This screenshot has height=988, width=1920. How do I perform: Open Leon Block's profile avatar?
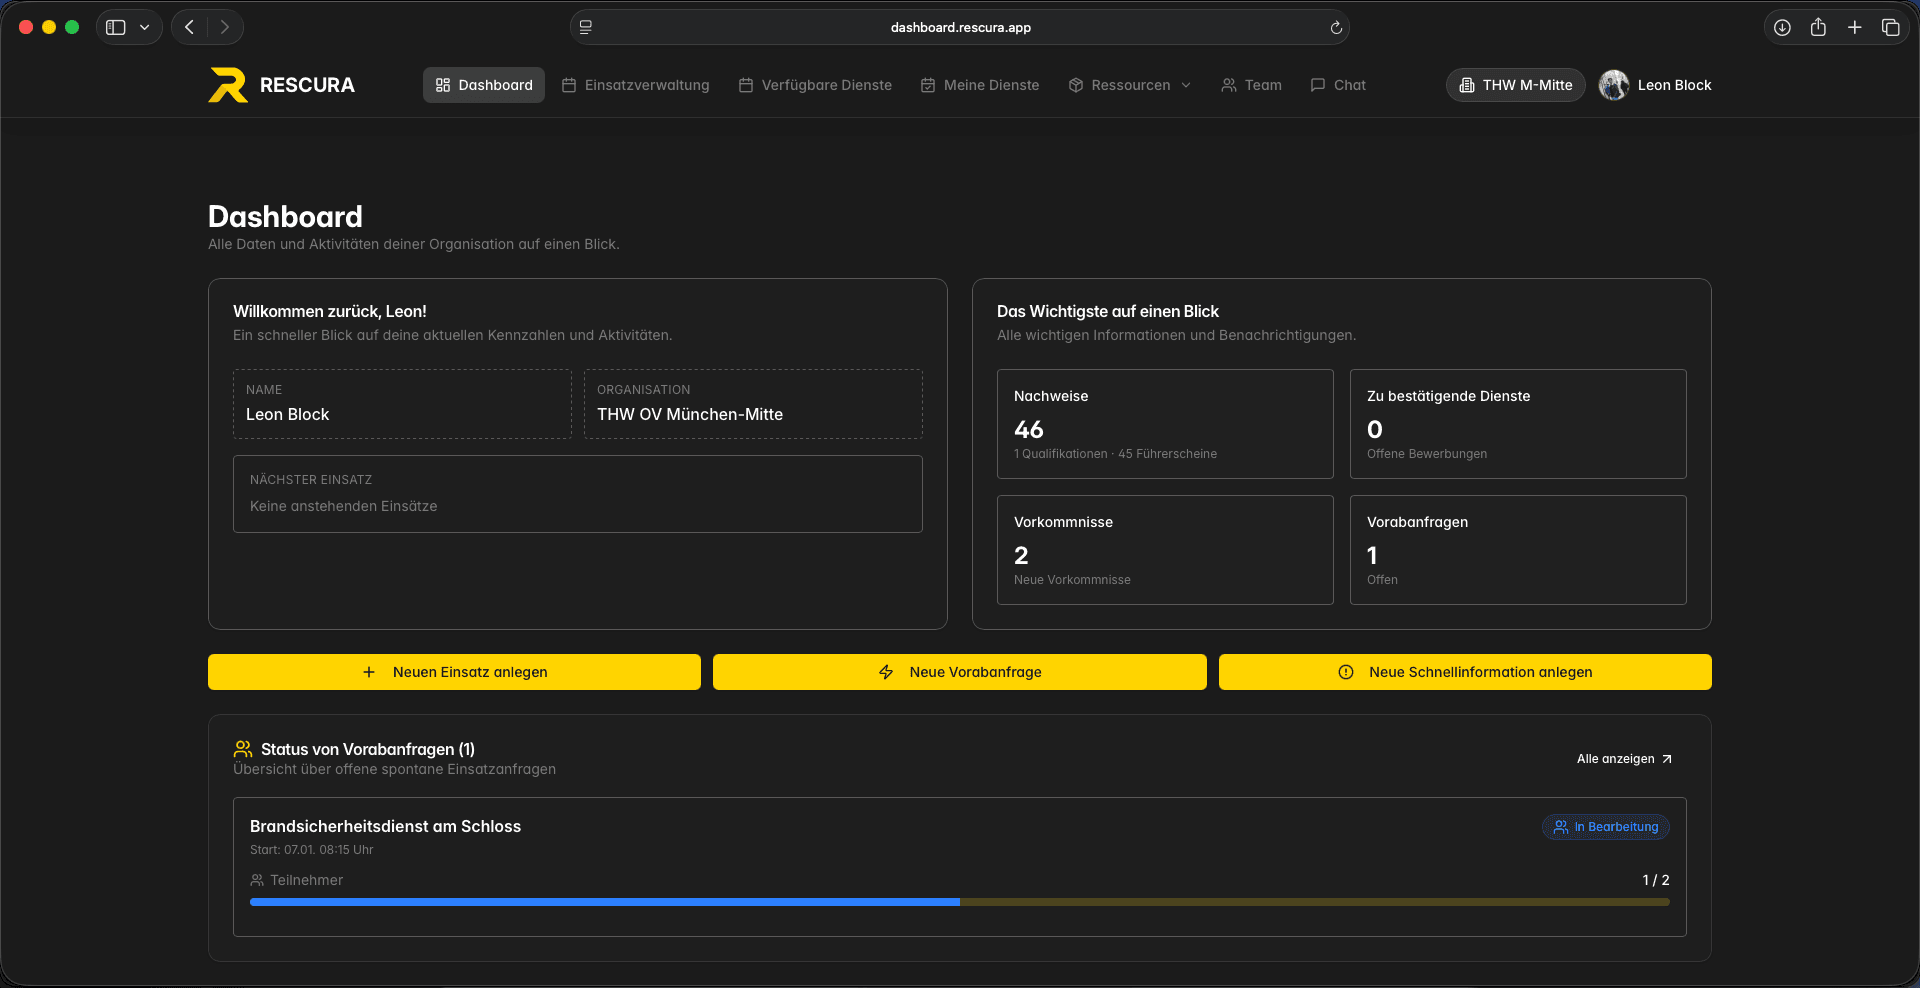click(1612, 85)
